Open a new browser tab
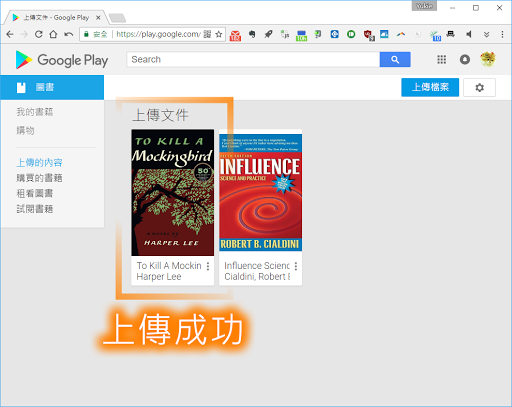This screenshot has height=407, width=512. click(x=118, y=18)
